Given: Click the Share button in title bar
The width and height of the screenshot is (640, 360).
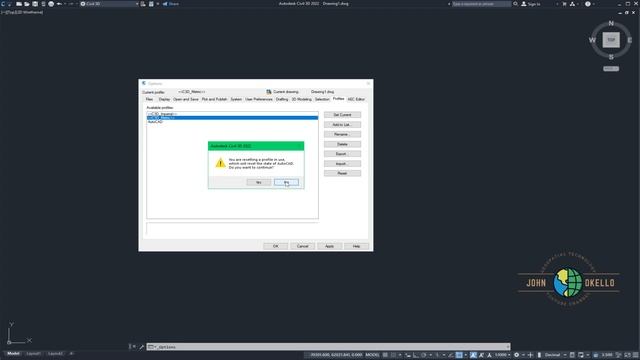Looking at the screenshot, I should [171, 4].
